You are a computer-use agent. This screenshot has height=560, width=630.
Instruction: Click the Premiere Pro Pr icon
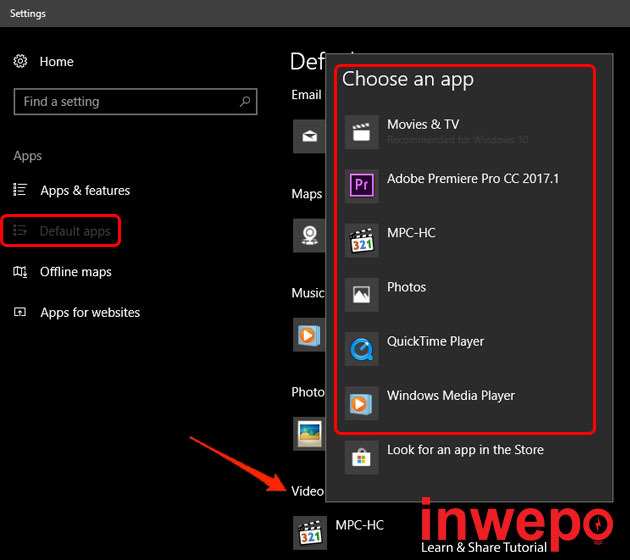362,186
